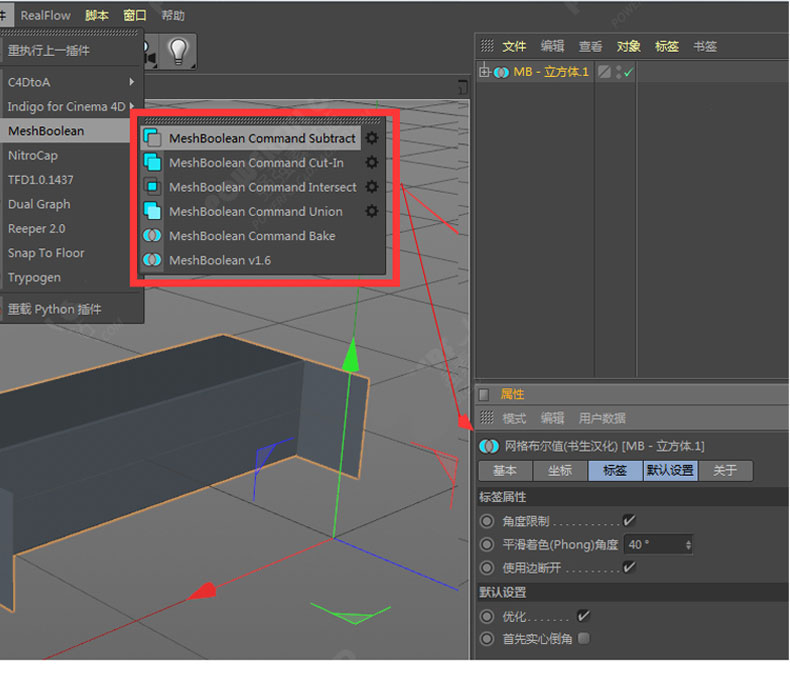Click MeshBoolean Command Union icon
This screenshot has width=790, height=673.
[152, 211]
